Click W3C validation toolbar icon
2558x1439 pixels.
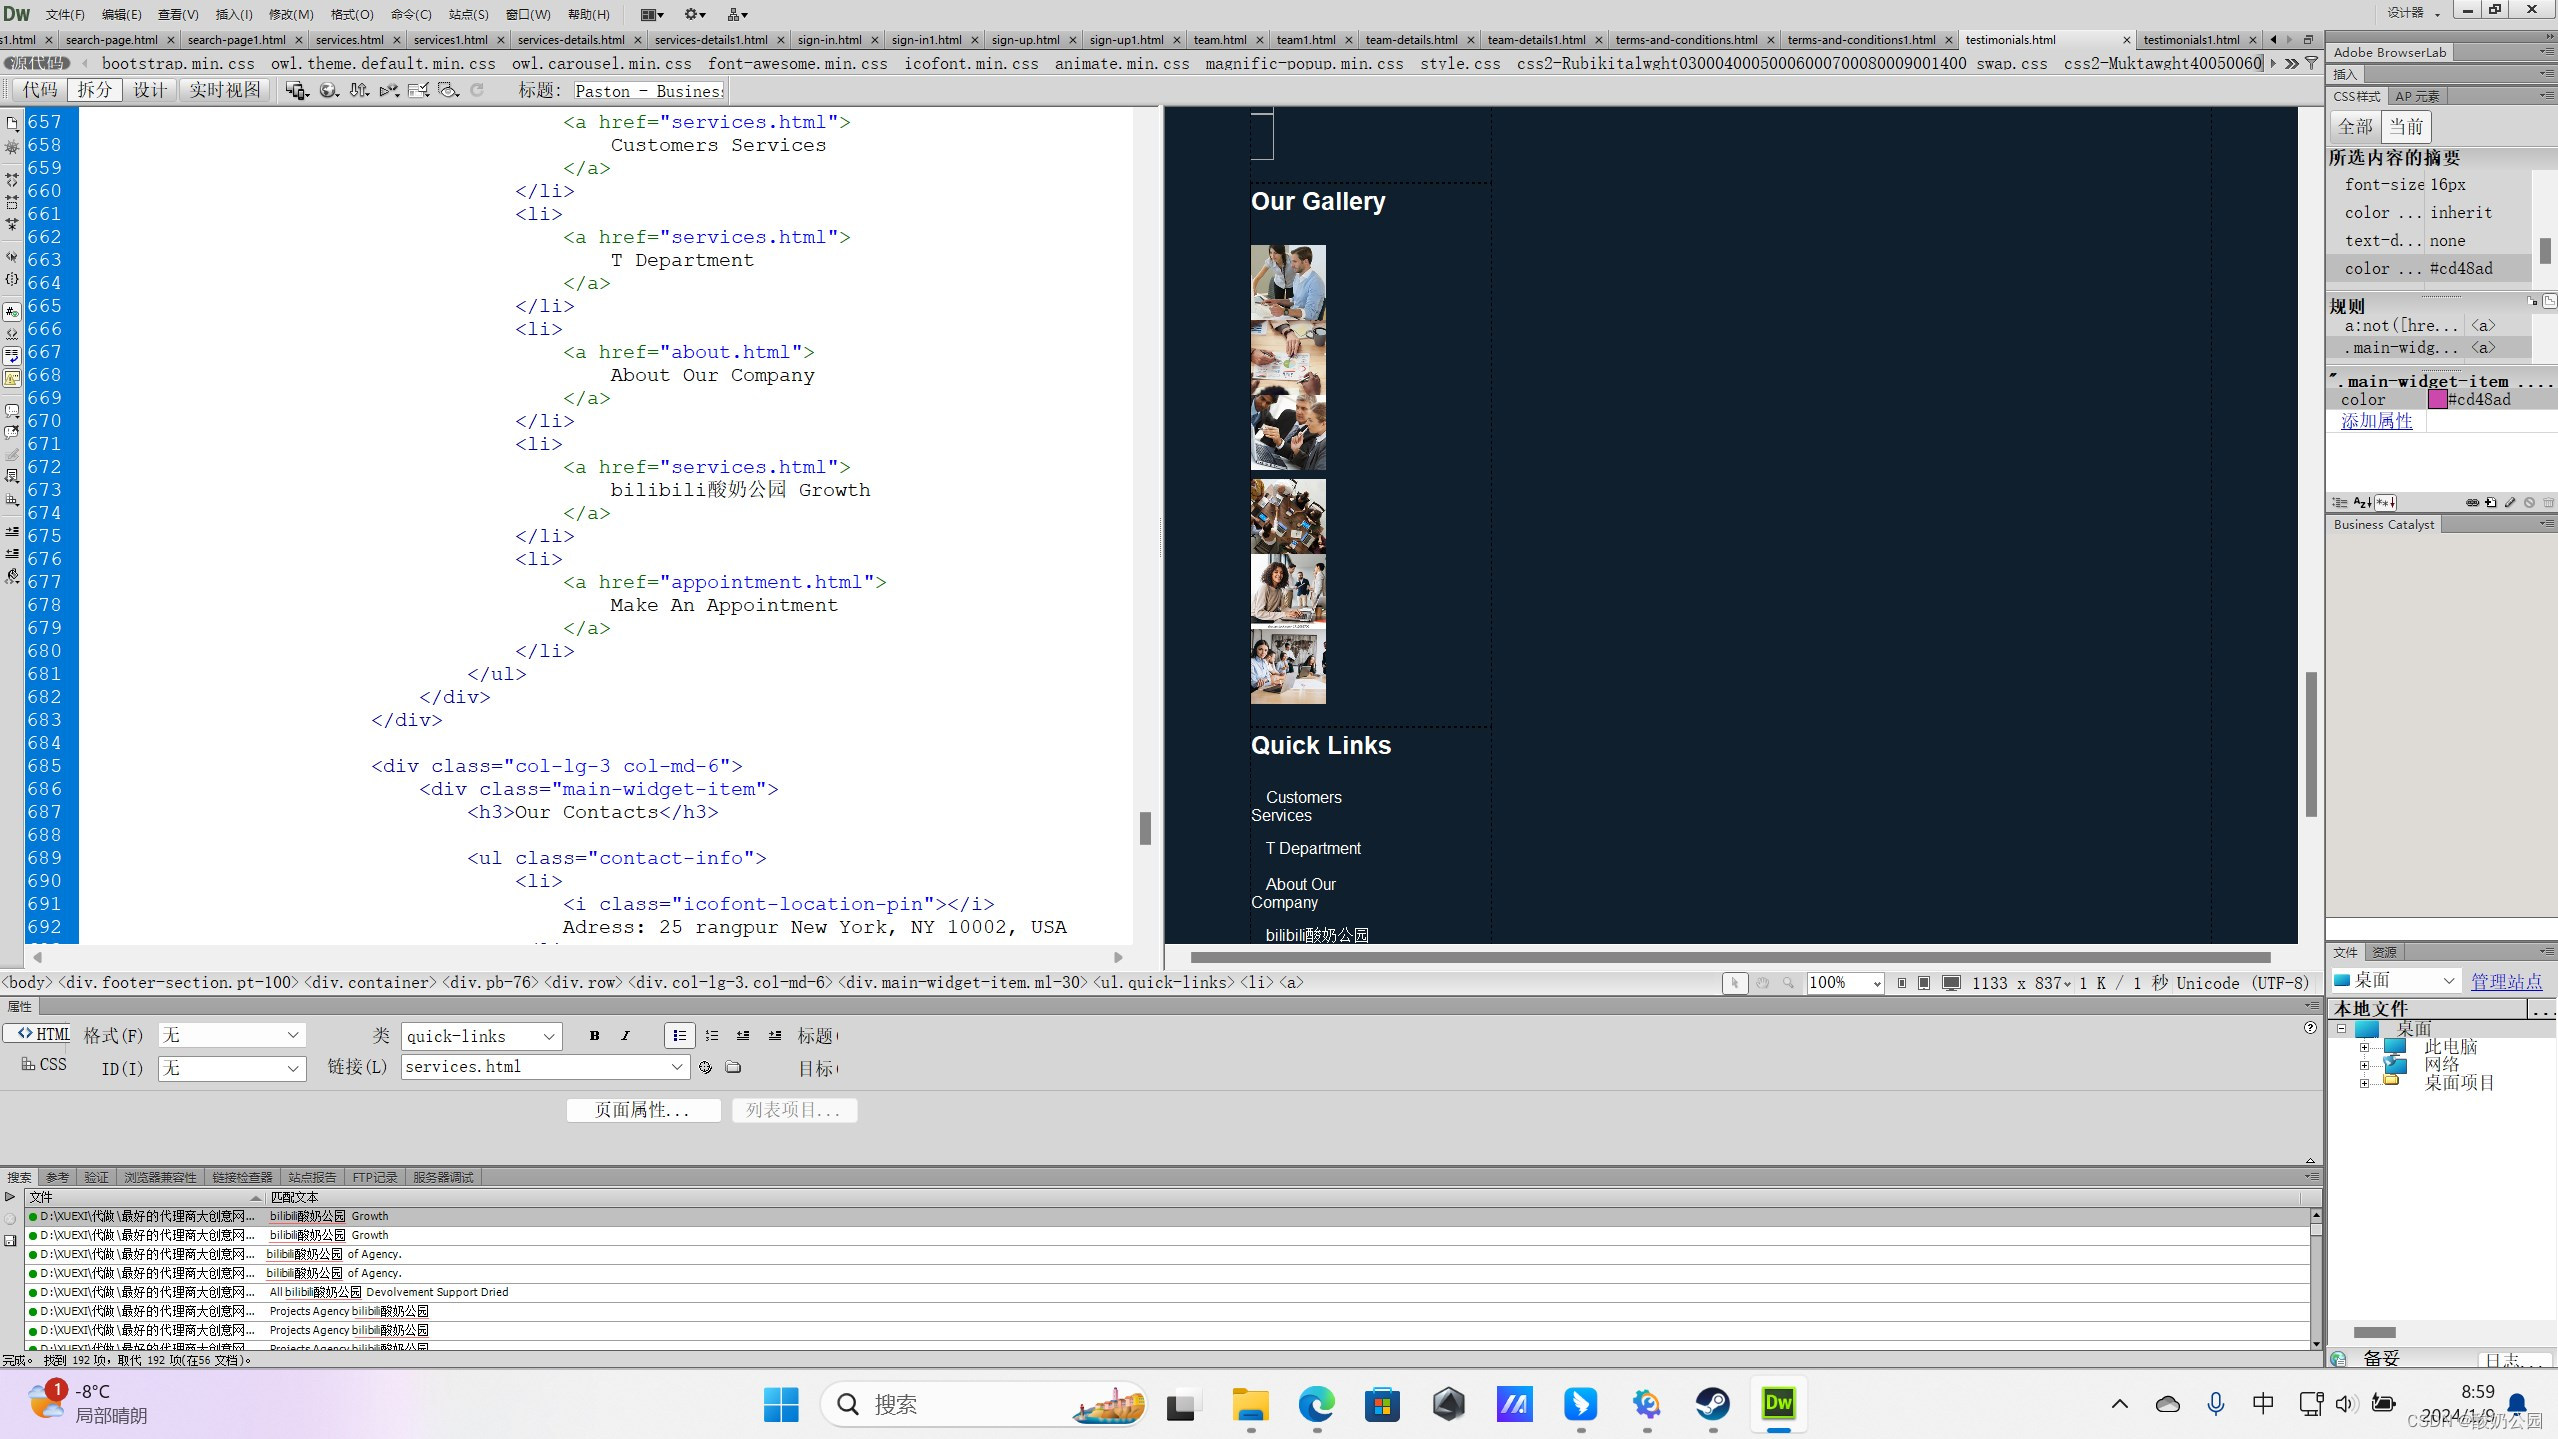pos(389,90)
